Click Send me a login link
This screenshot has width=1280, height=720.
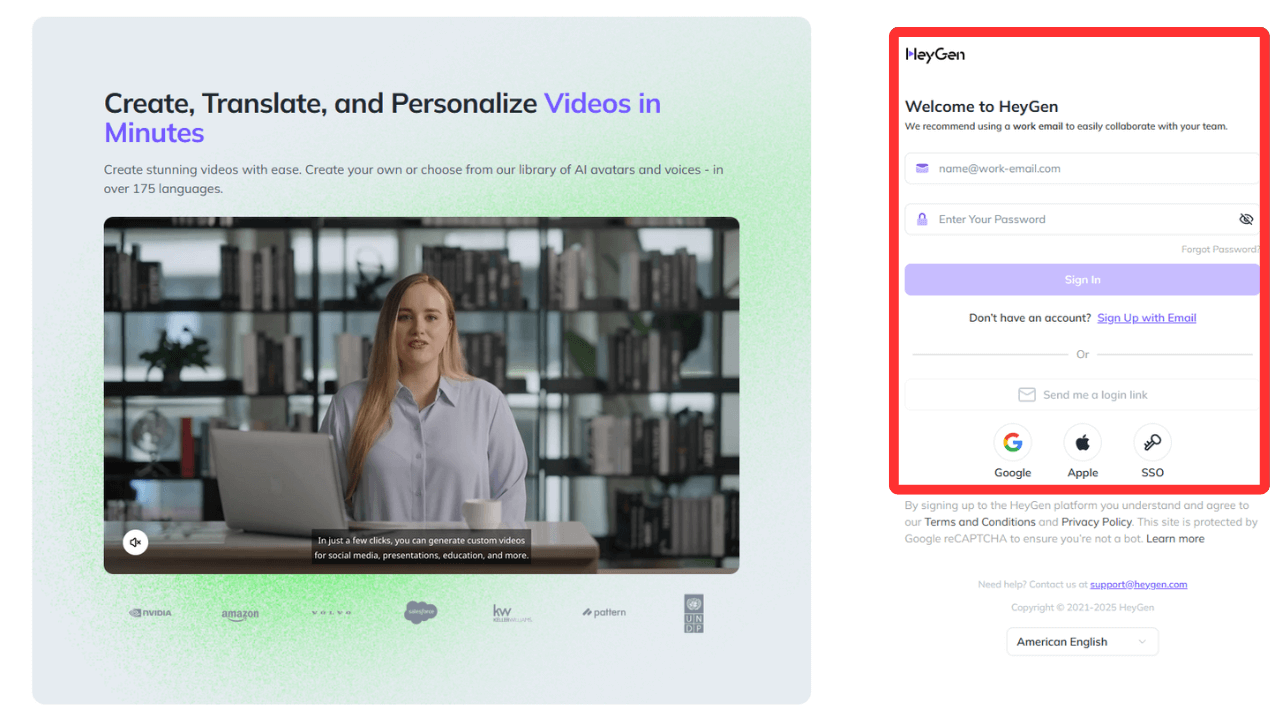click(1082, 395)
